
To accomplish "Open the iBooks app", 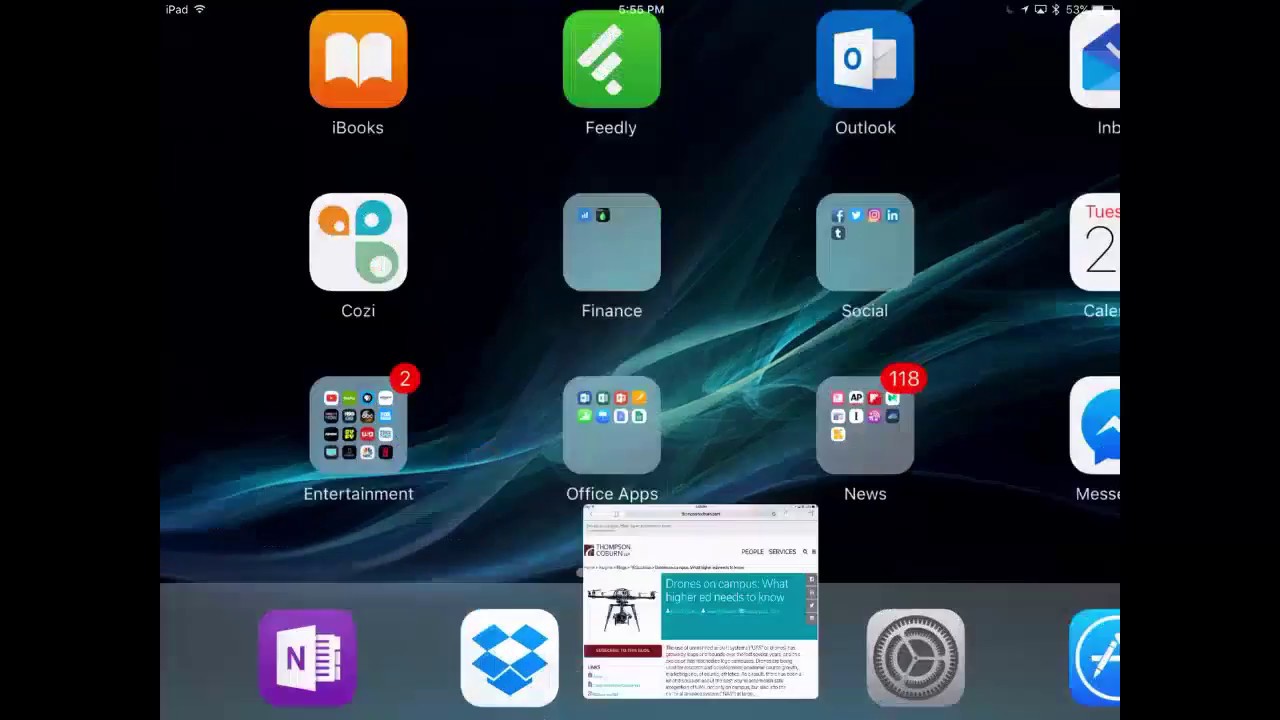I will [358, 59].
